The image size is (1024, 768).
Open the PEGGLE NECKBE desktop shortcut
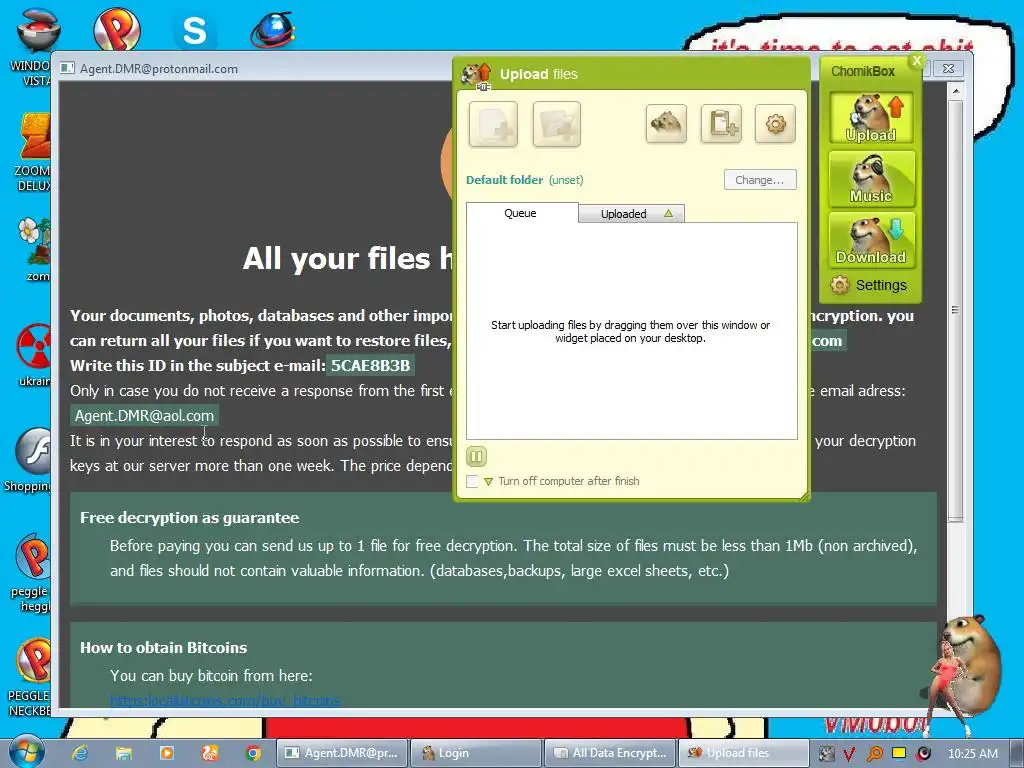click(x=29, y=677)
